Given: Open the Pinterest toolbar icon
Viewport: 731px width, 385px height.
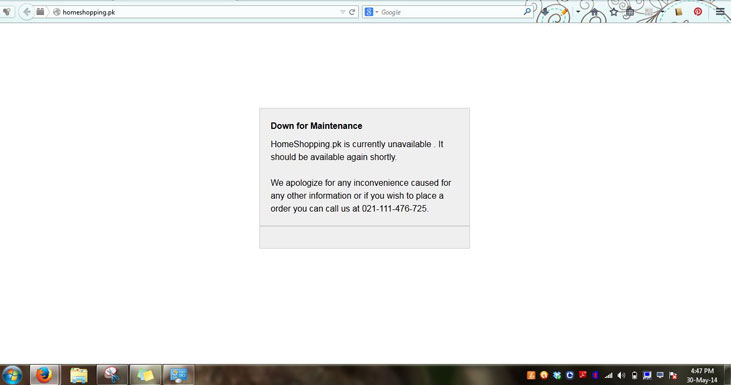Looking at the screenshot, I should tap(697, 12).
